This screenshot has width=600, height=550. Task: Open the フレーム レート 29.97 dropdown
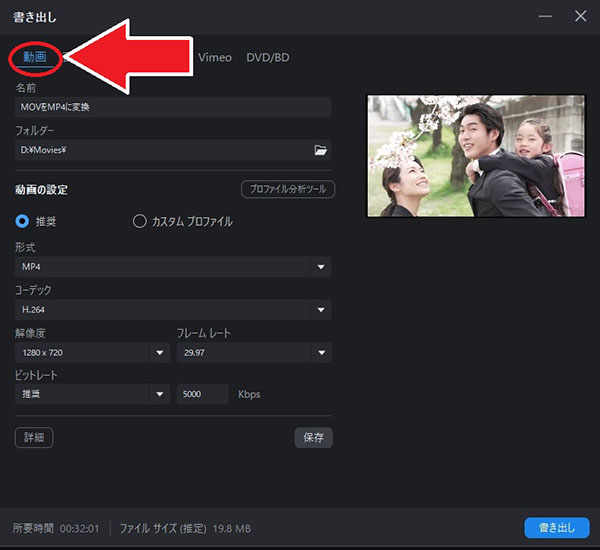254,353
